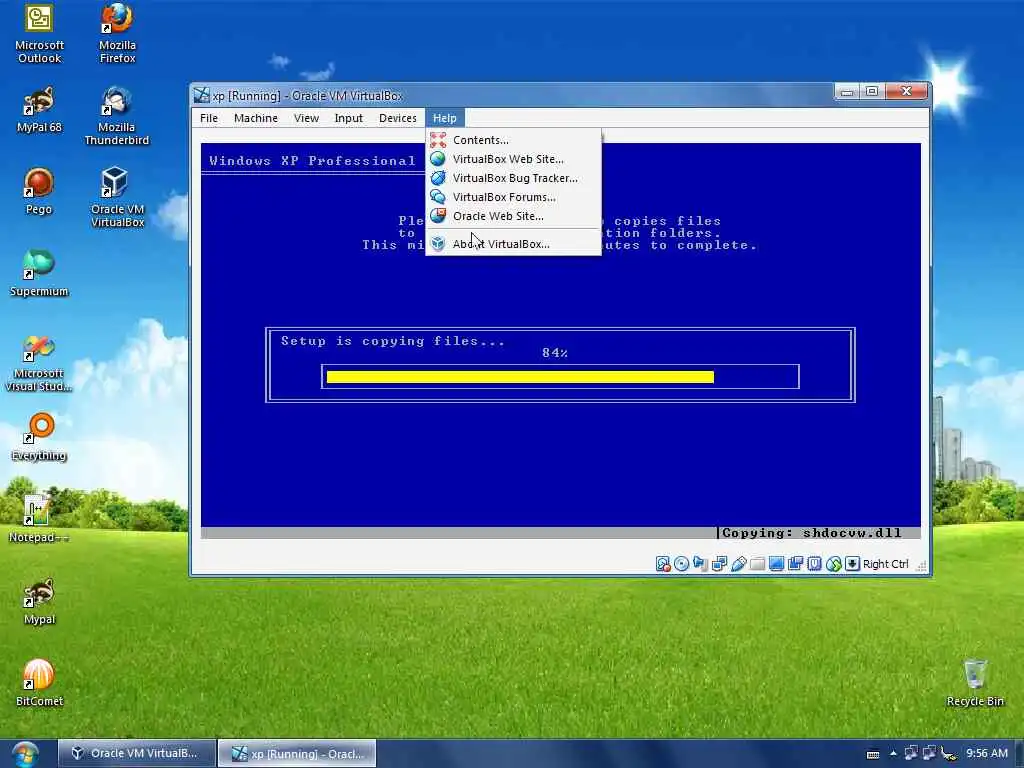This screenshot has width=1024, height=768.
Task: Choose VirtualBox Bug Tracker... menu entry
Action: [513, 178]
